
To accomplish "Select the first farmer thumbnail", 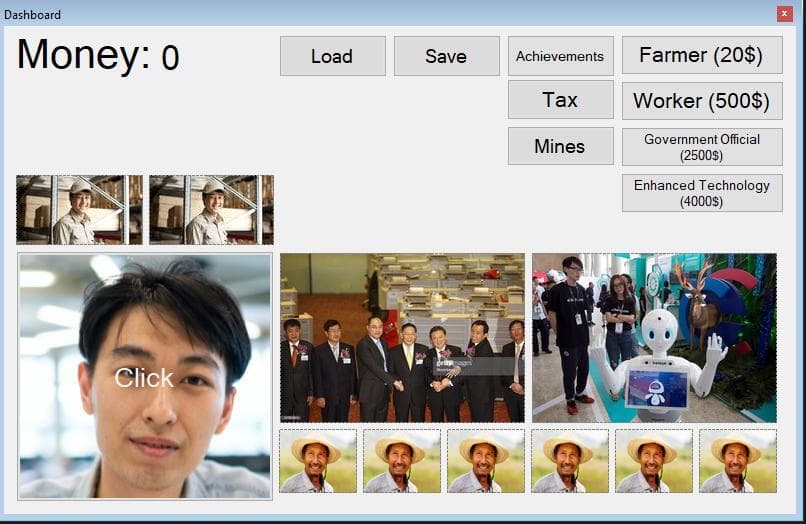I will click(318, 461).
